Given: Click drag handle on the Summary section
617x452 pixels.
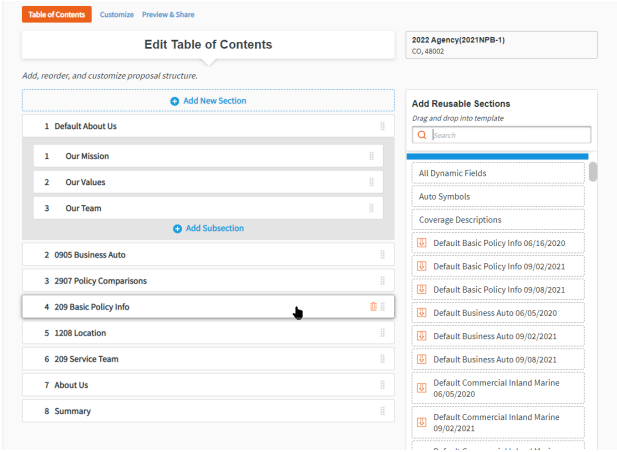Looking at the screenshot, I should pyautogui.click(x=382, y=411).
